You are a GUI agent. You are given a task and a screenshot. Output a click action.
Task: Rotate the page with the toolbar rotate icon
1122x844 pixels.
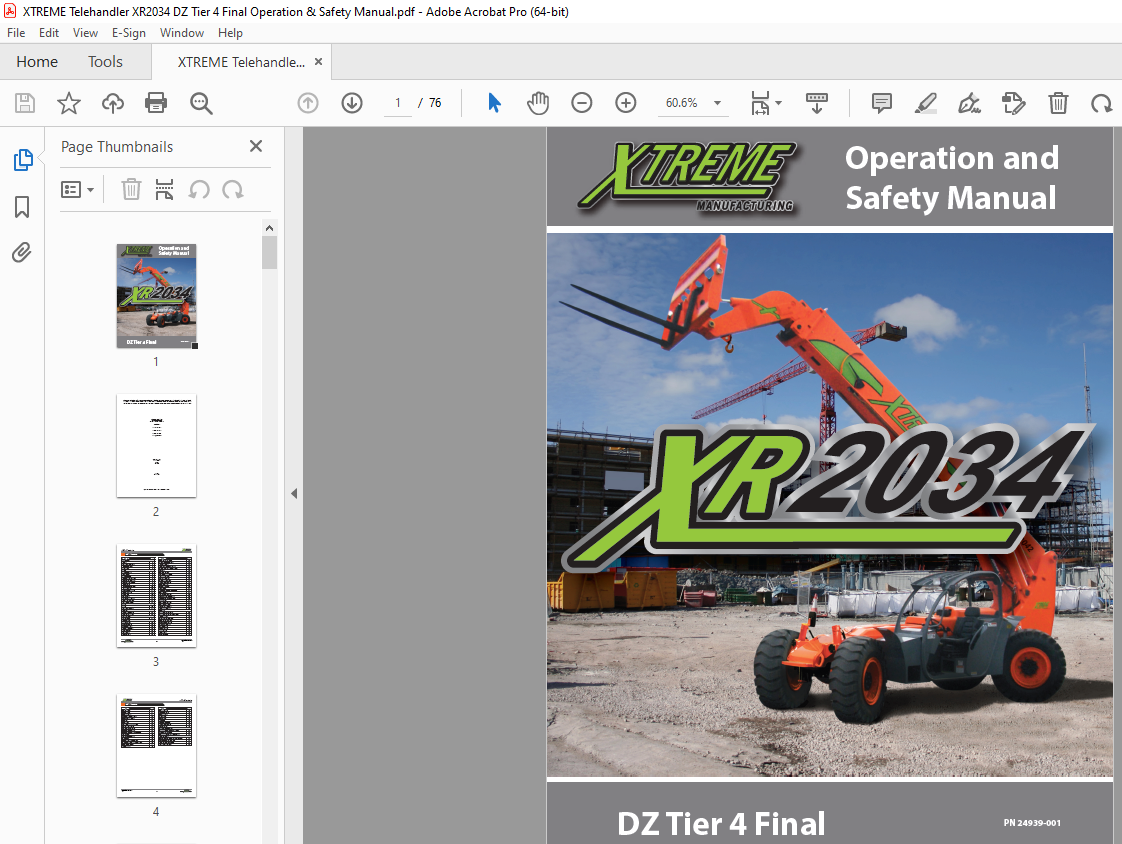pyautogui.click(x=1101, y=104)
